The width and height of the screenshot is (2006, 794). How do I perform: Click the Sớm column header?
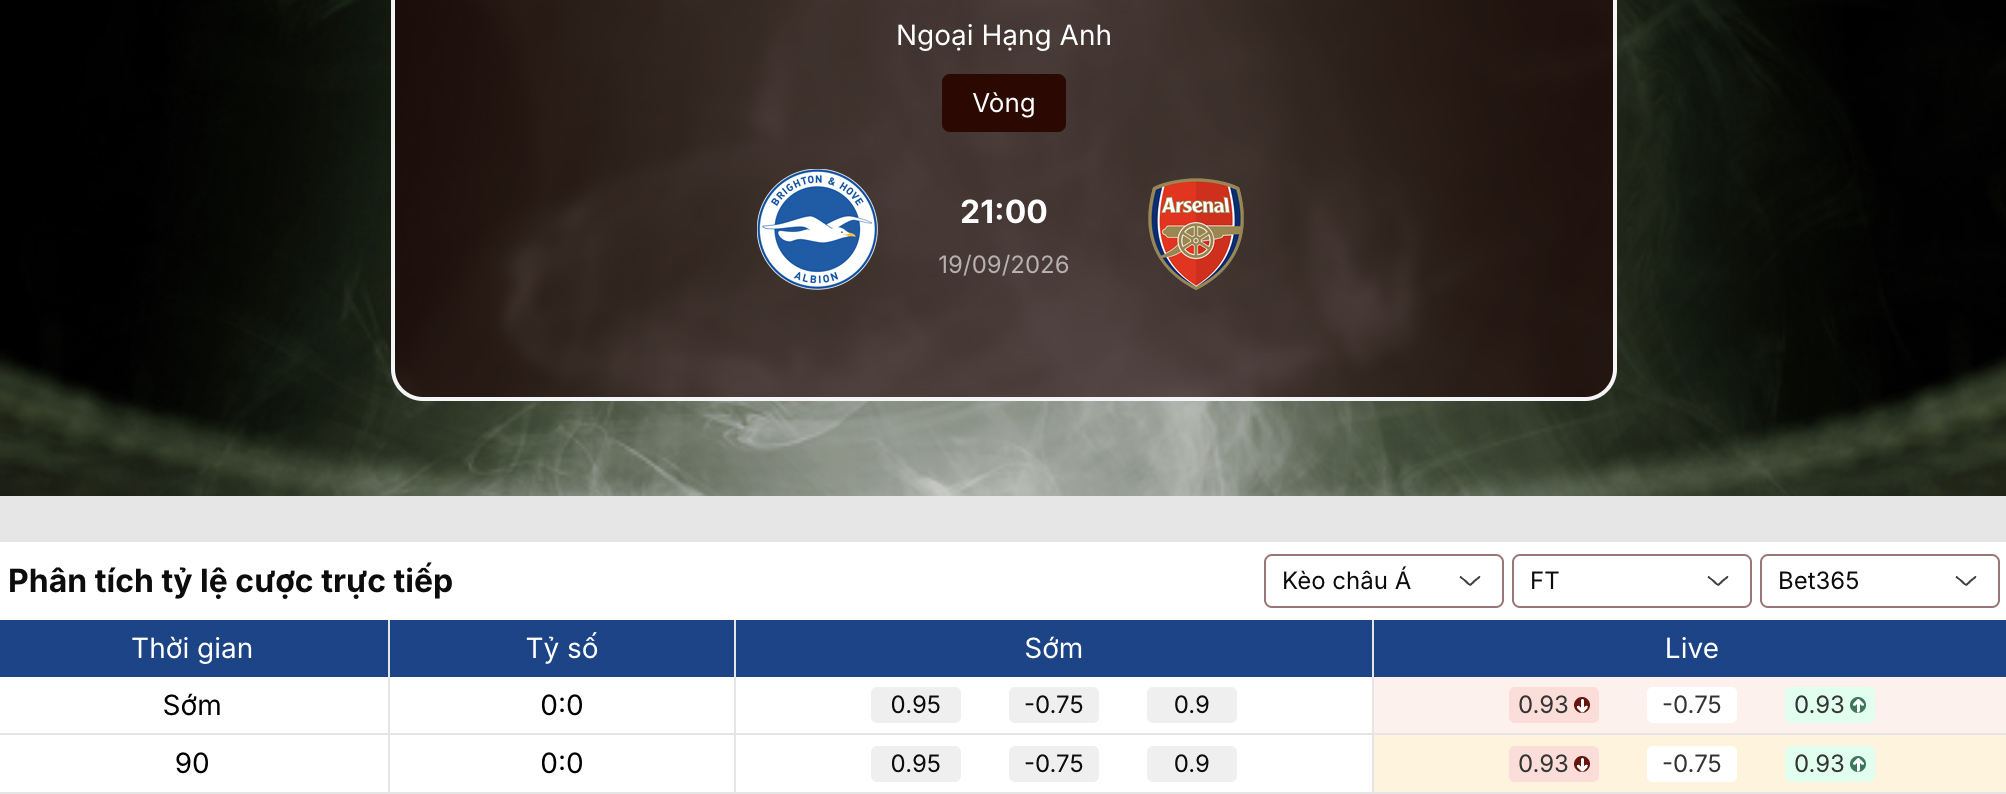coord(1054,648)
